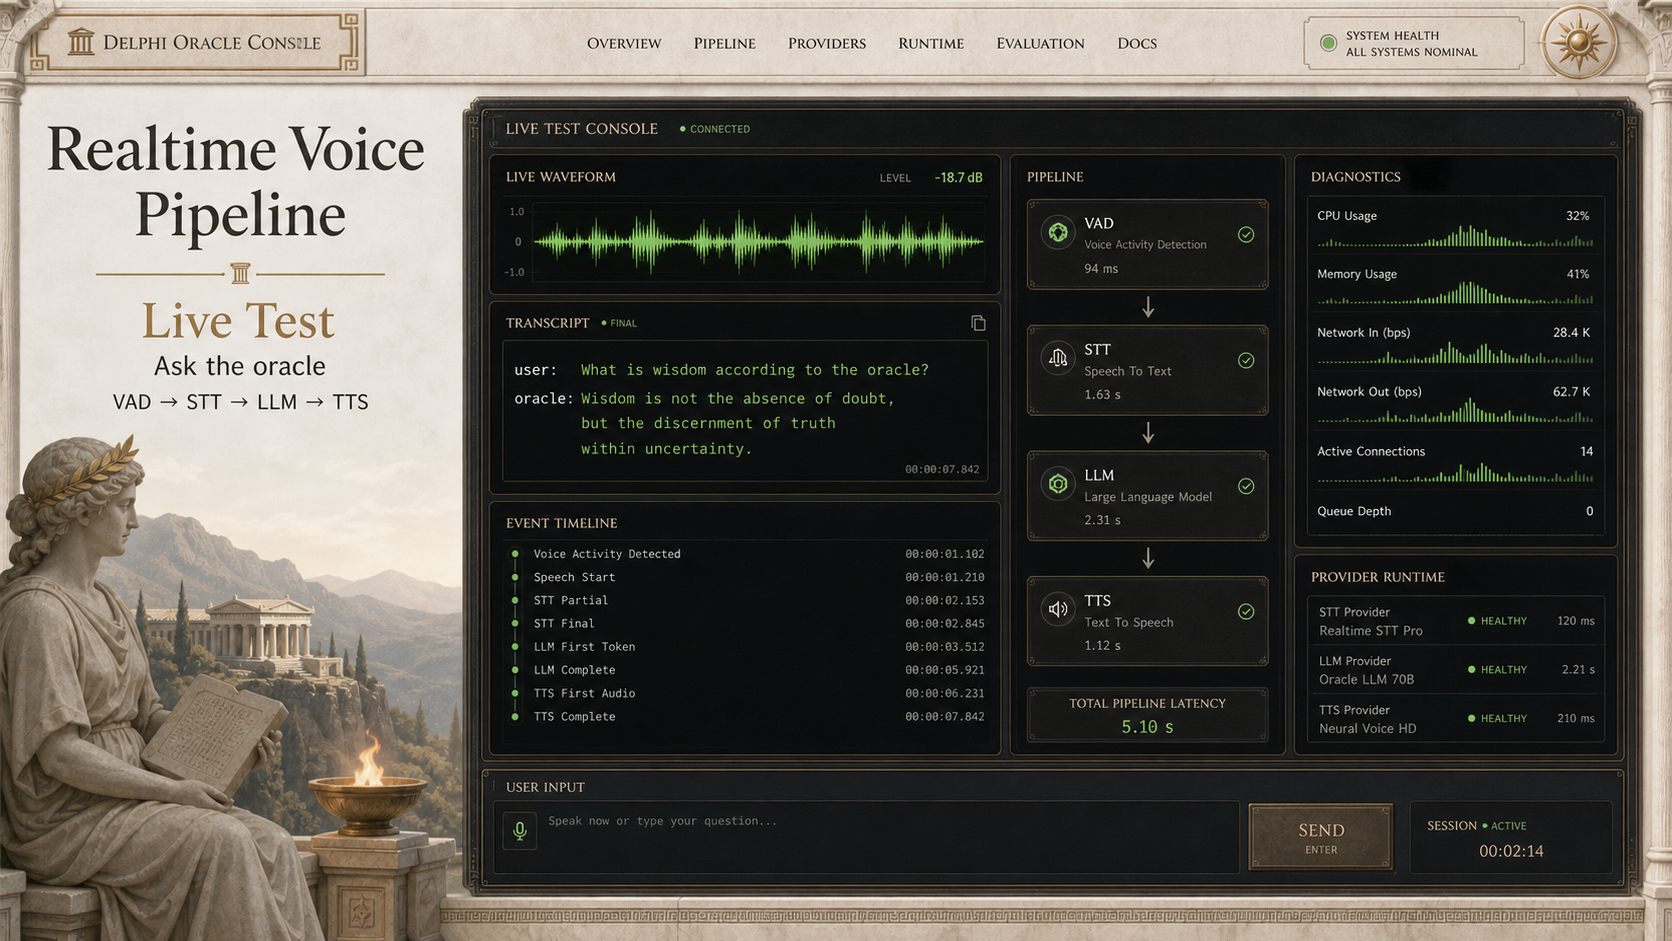1672x941 pixels.
Task: Click the TTS First Audio event row
Action: click(x=748, y=693)
